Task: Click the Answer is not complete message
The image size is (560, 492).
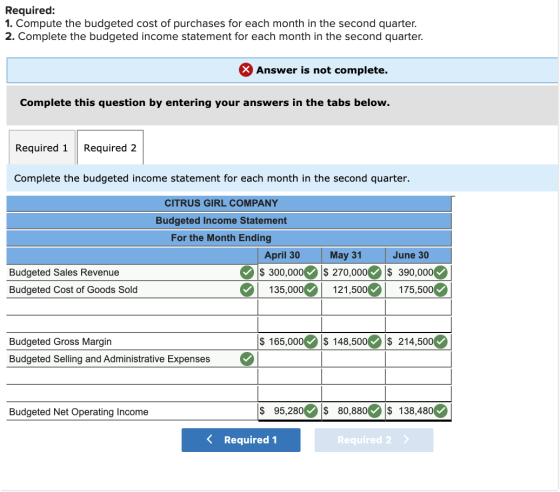Action: tap(322, 70)
